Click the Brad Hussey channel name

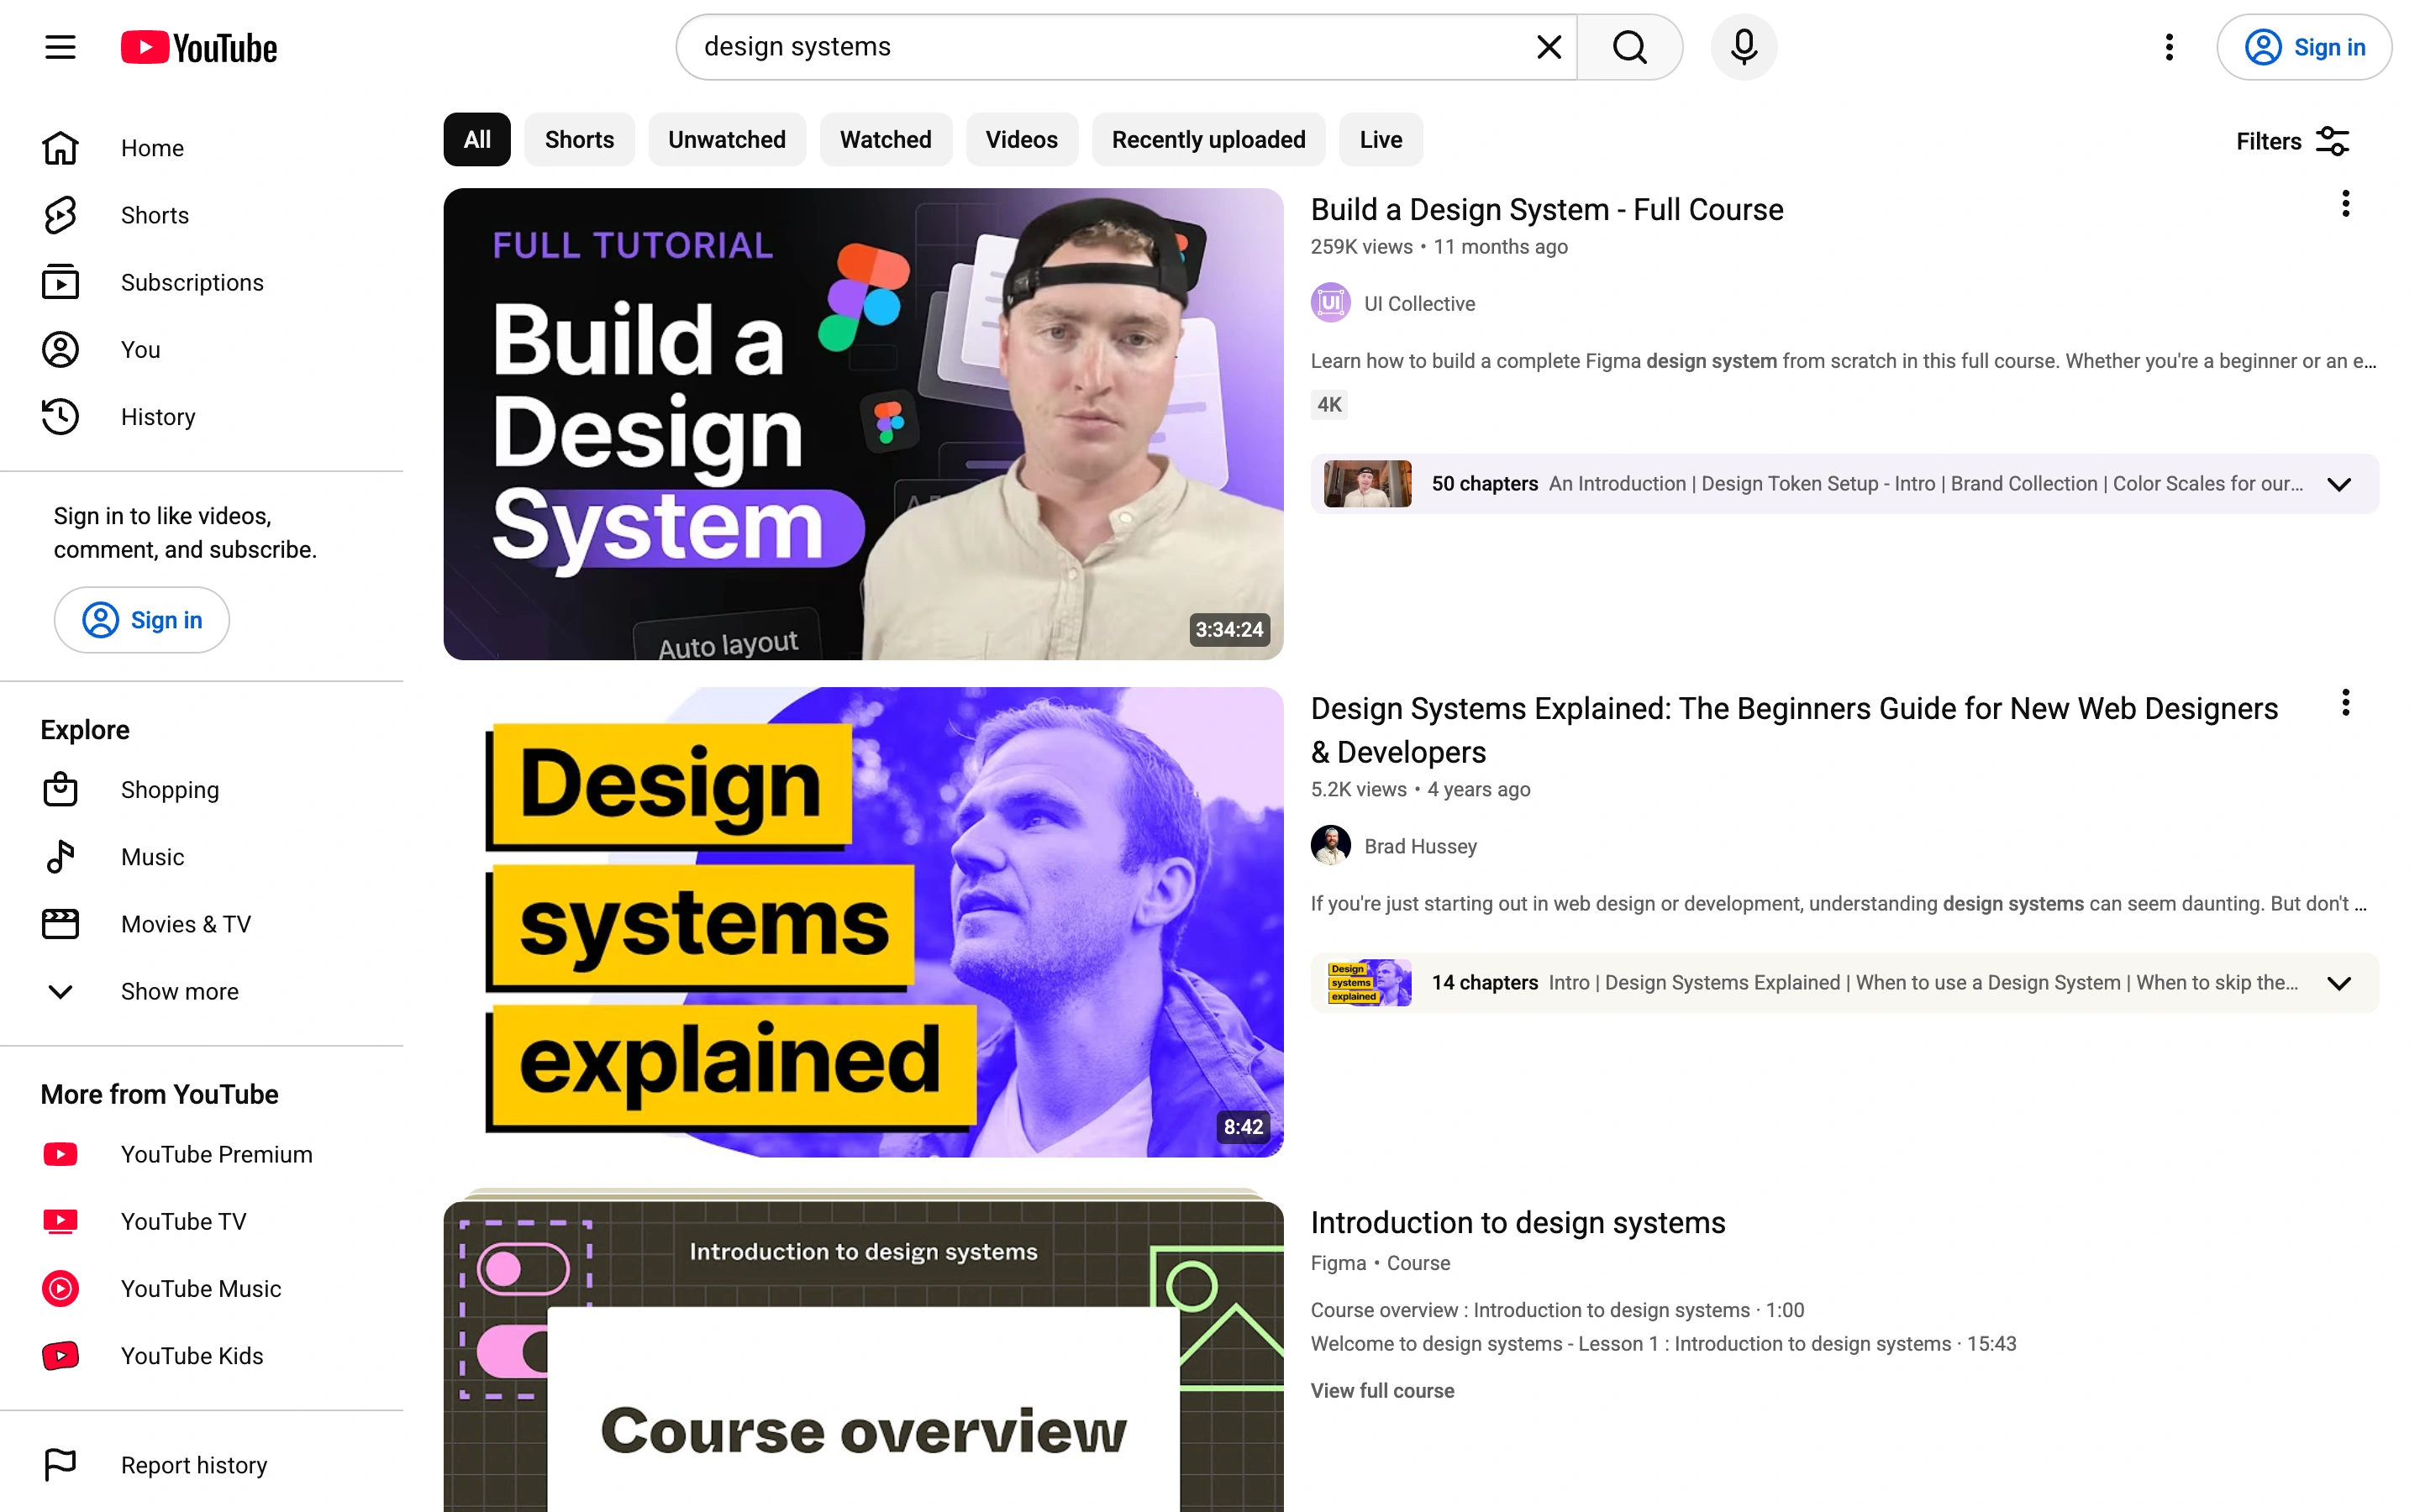coord(1421,847)
